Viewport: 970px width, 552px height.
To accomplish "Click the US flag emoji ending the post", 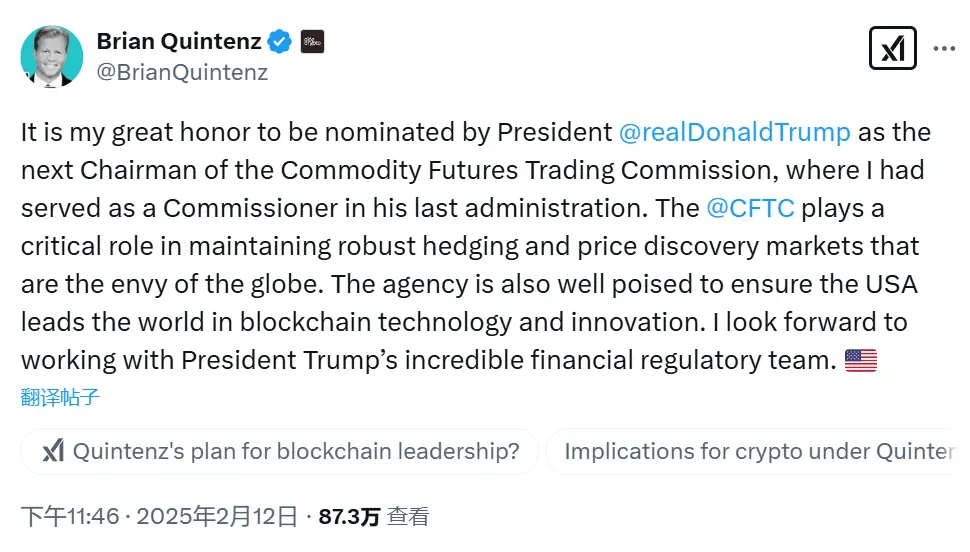I will 860,360.
